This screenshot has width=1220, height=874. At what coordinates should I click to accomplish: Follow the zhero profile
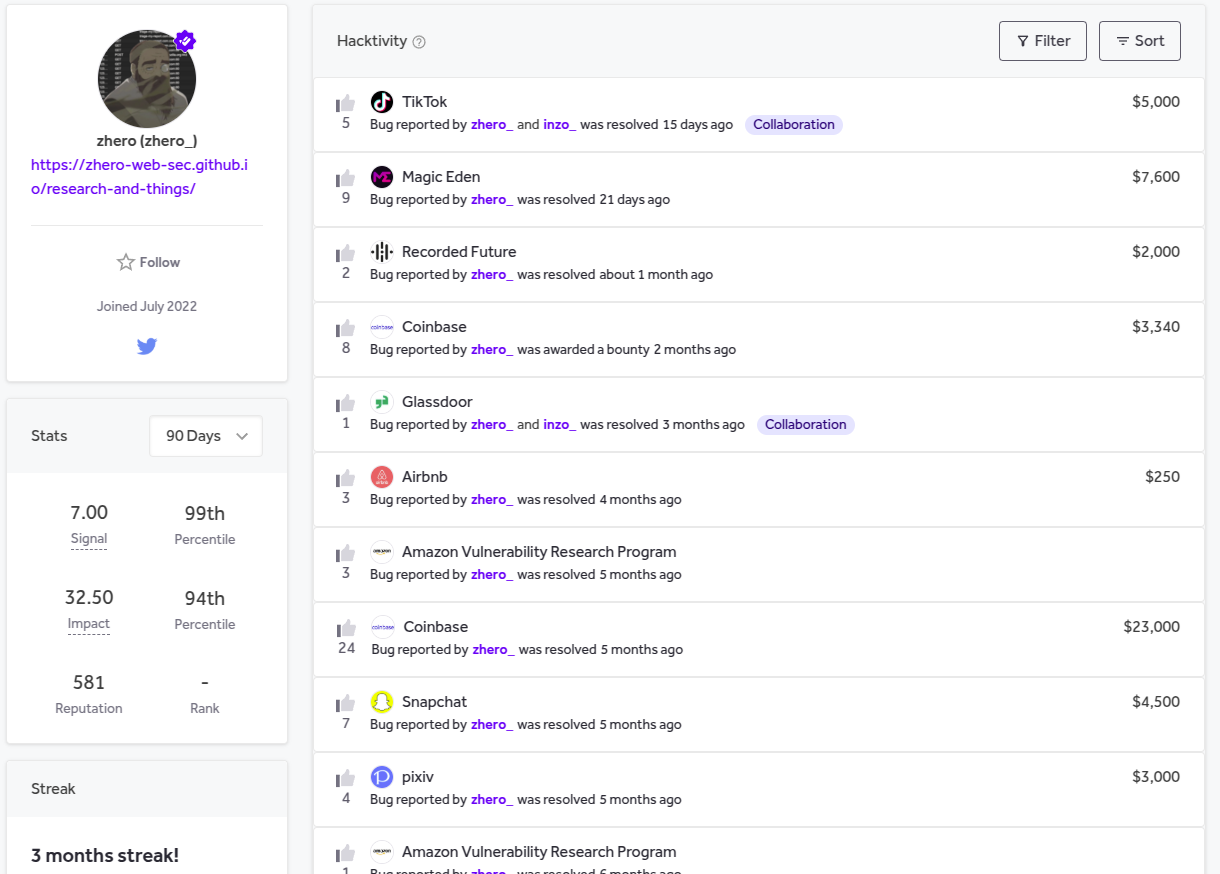point(148,262)
